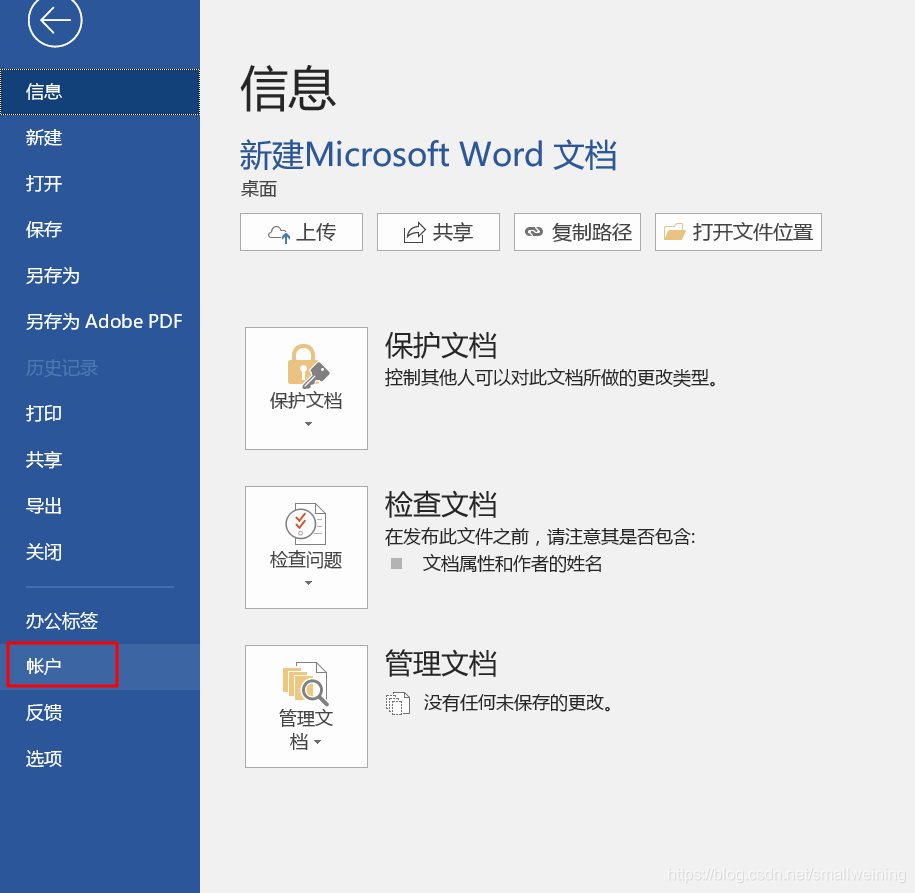Select 共享 in the left sidebar
This screenshot has height=893, width=915.
[x=100, y=460]
